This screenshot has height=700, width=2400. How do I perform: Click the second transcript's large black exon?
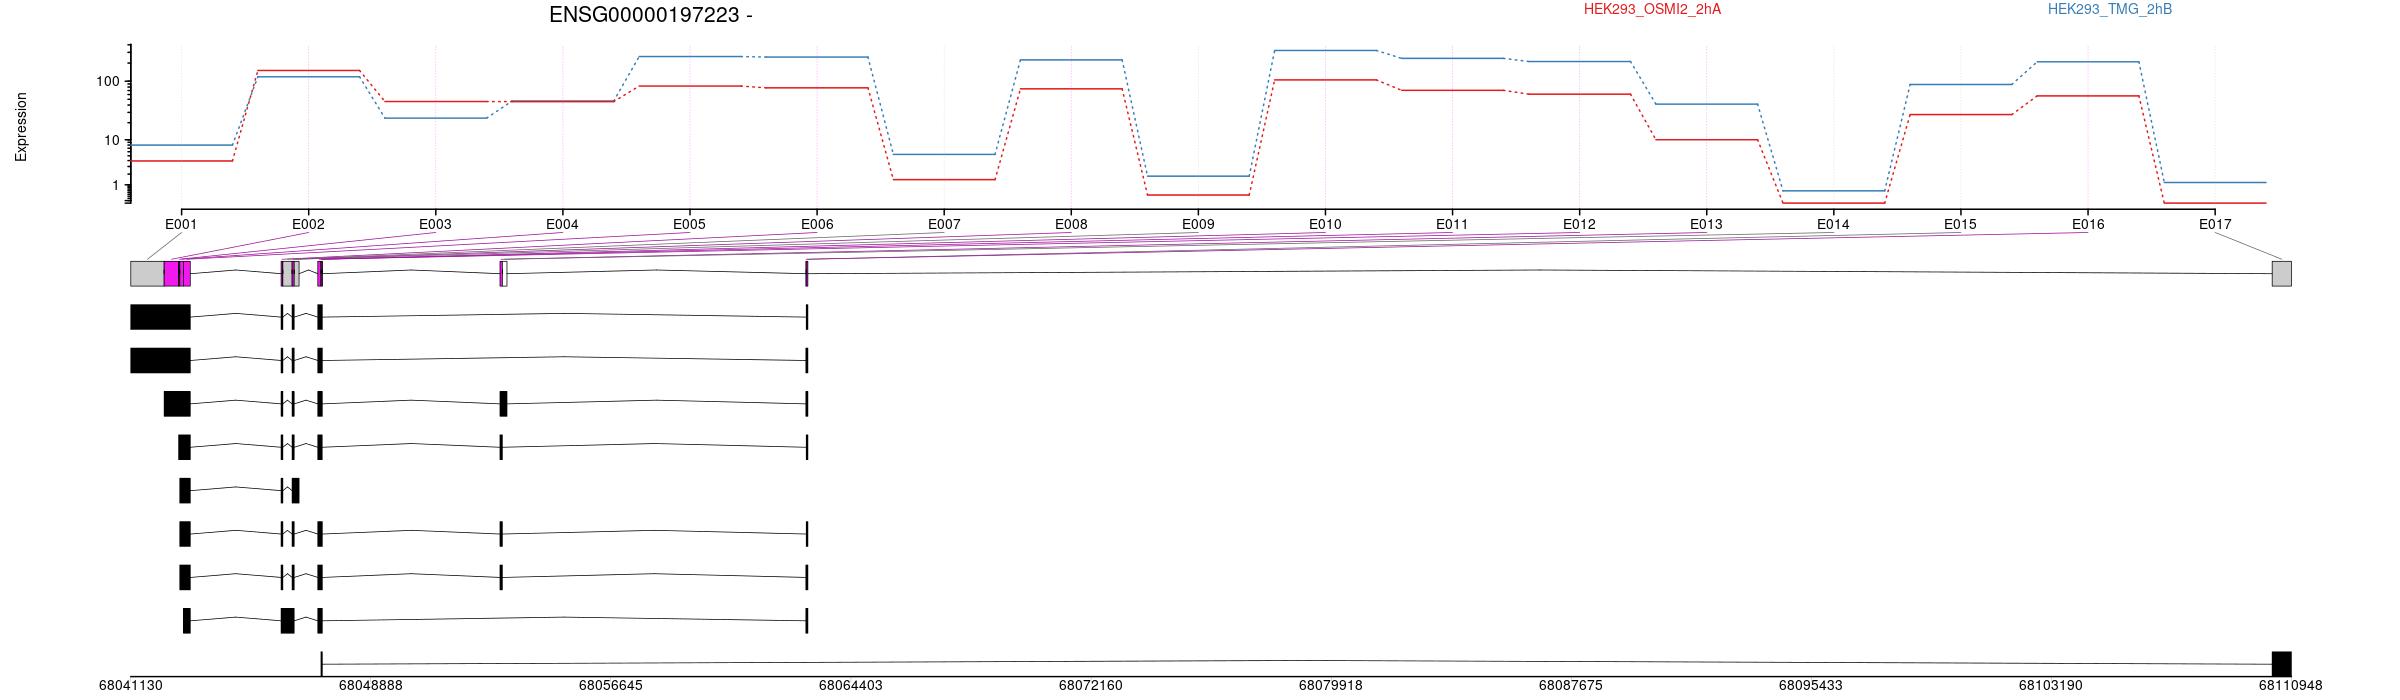point(160,360)
